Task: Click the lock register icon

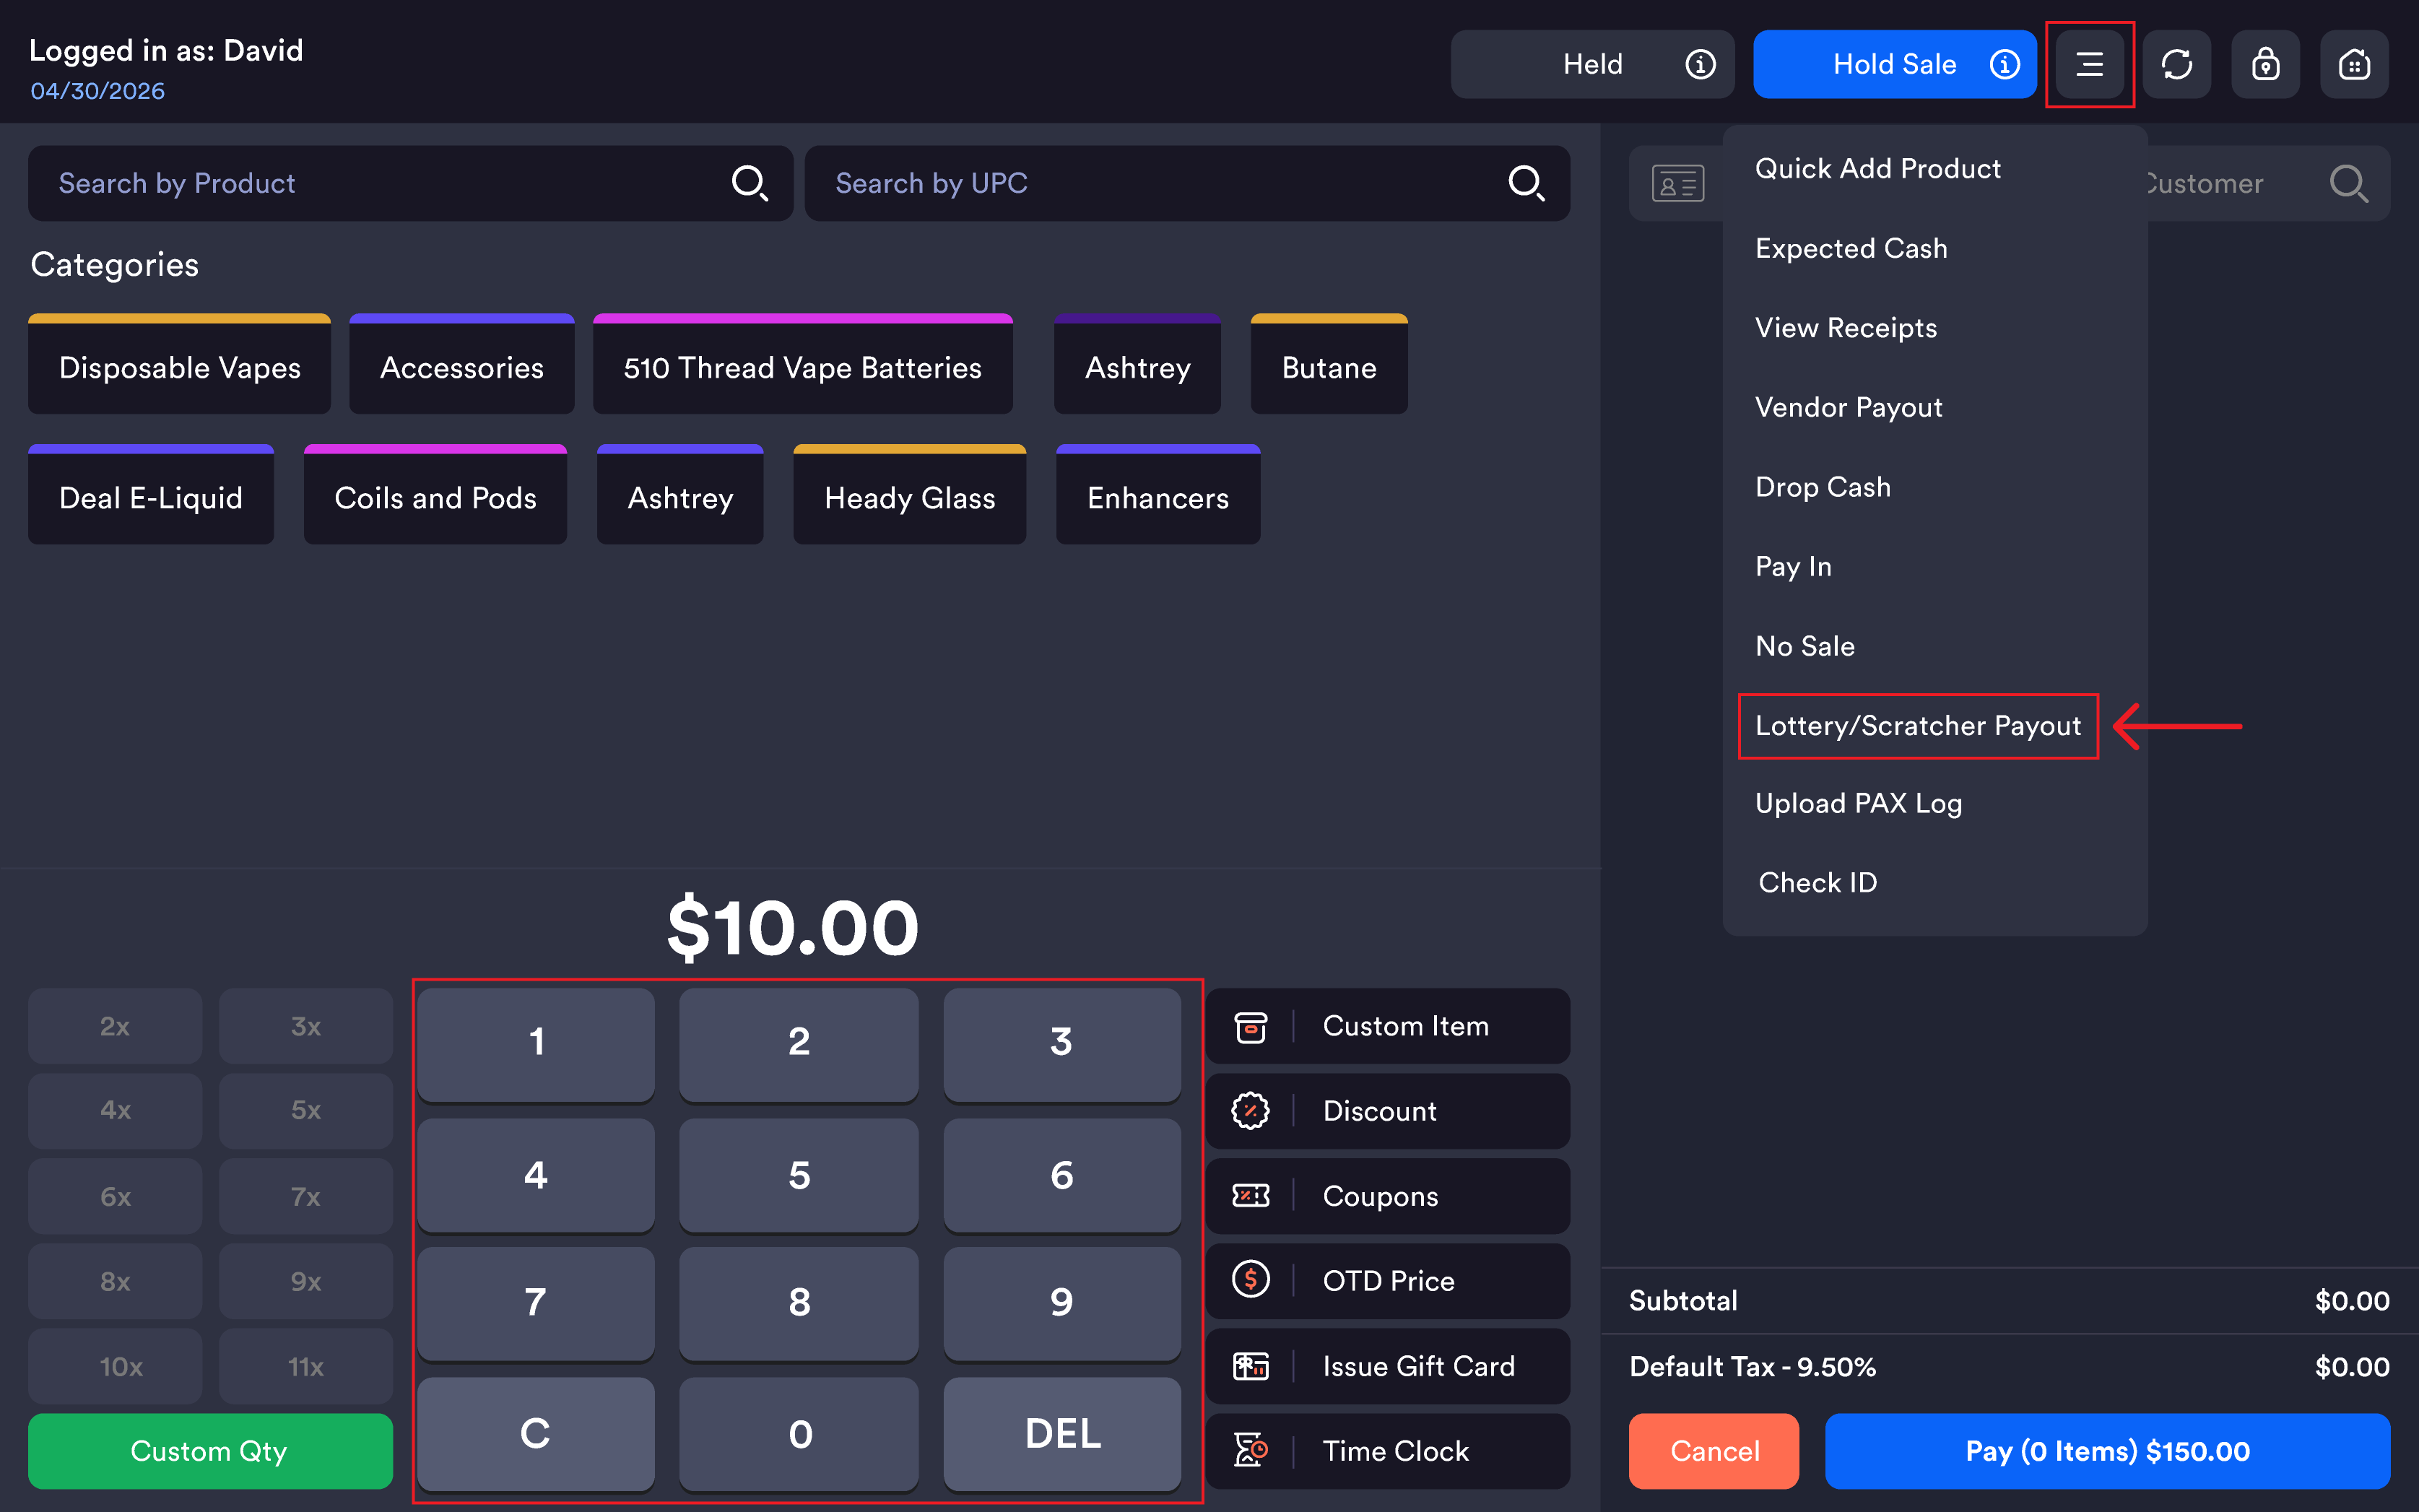Action: coord(2265,64)
